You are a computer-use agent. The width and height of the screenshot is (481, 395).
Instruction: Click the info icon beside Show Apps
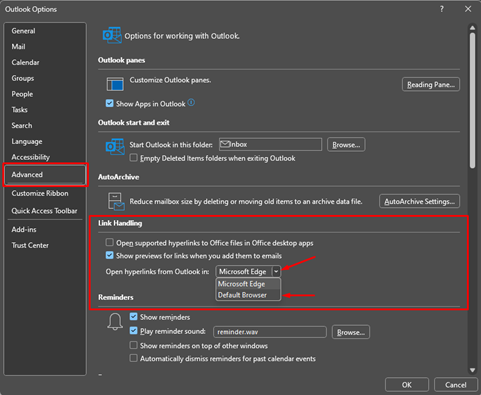[x=191, y=103]
